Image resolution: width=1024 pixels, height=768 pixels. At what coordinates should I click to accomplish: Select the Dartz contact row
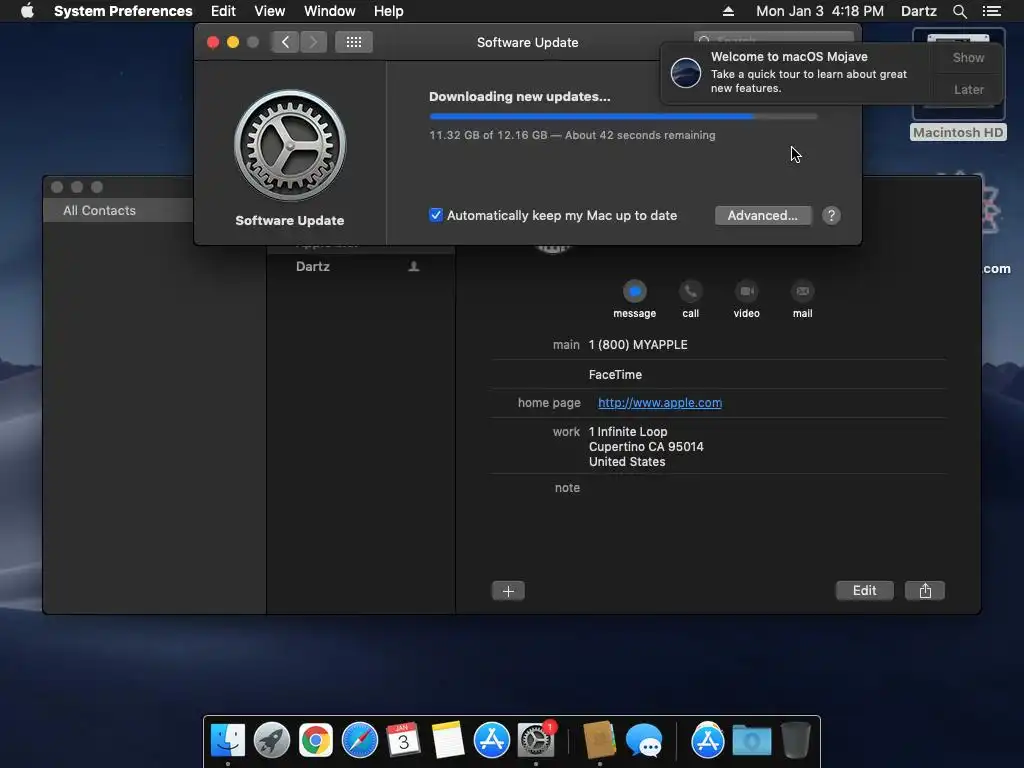point(360,266)
